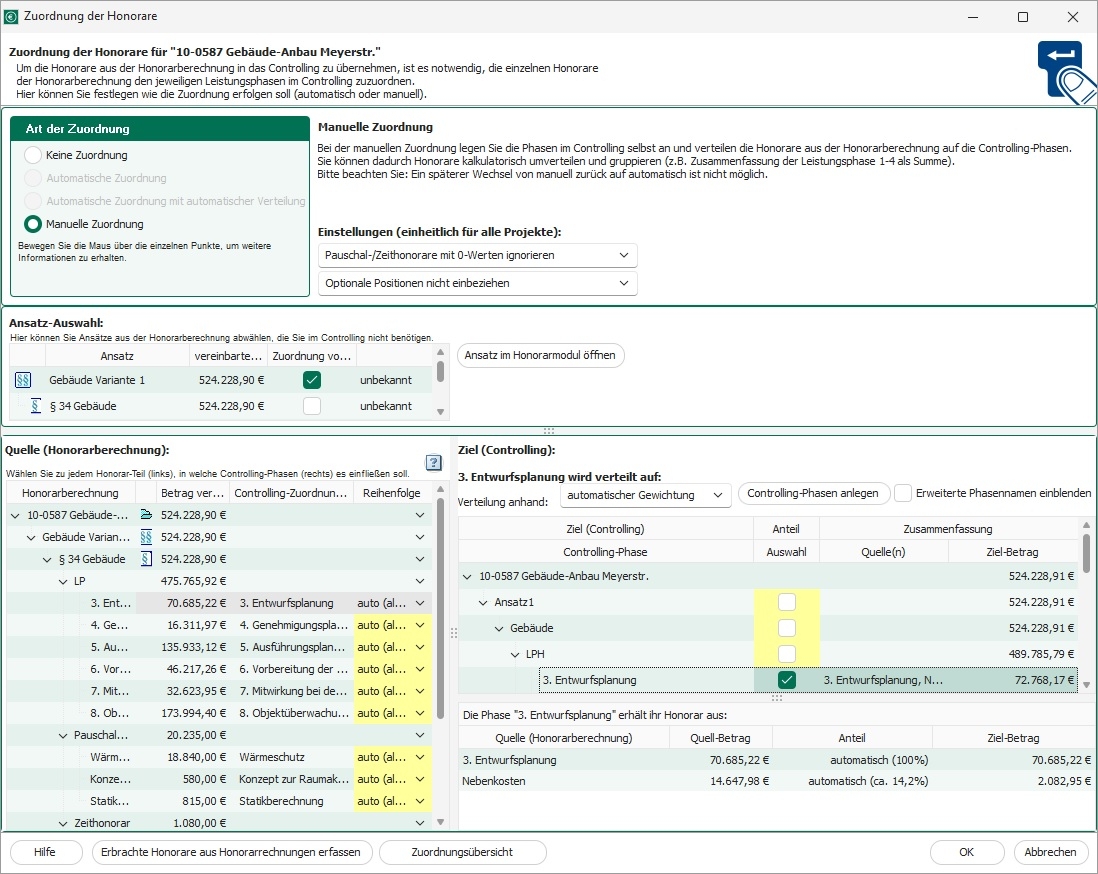Screen dimensions: 1098x874
Task: Click the 'Controlling-Zuordnun...' column header
Action: [291, 493]
